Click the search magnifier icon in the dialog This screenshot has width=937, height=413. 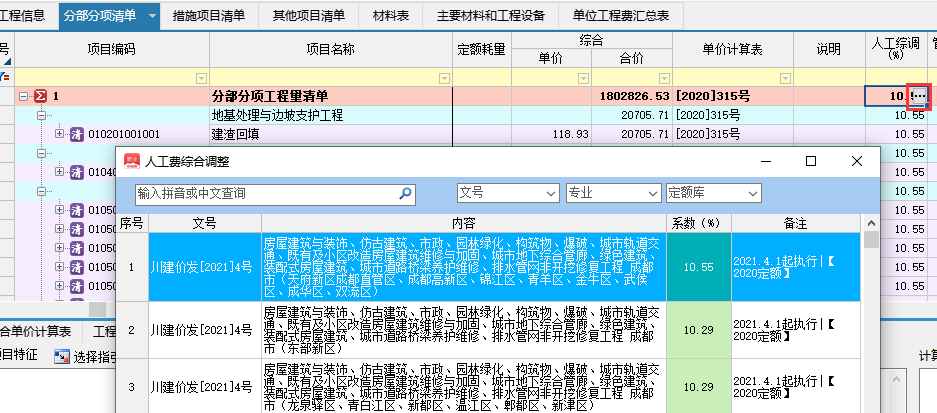point(406,193)
